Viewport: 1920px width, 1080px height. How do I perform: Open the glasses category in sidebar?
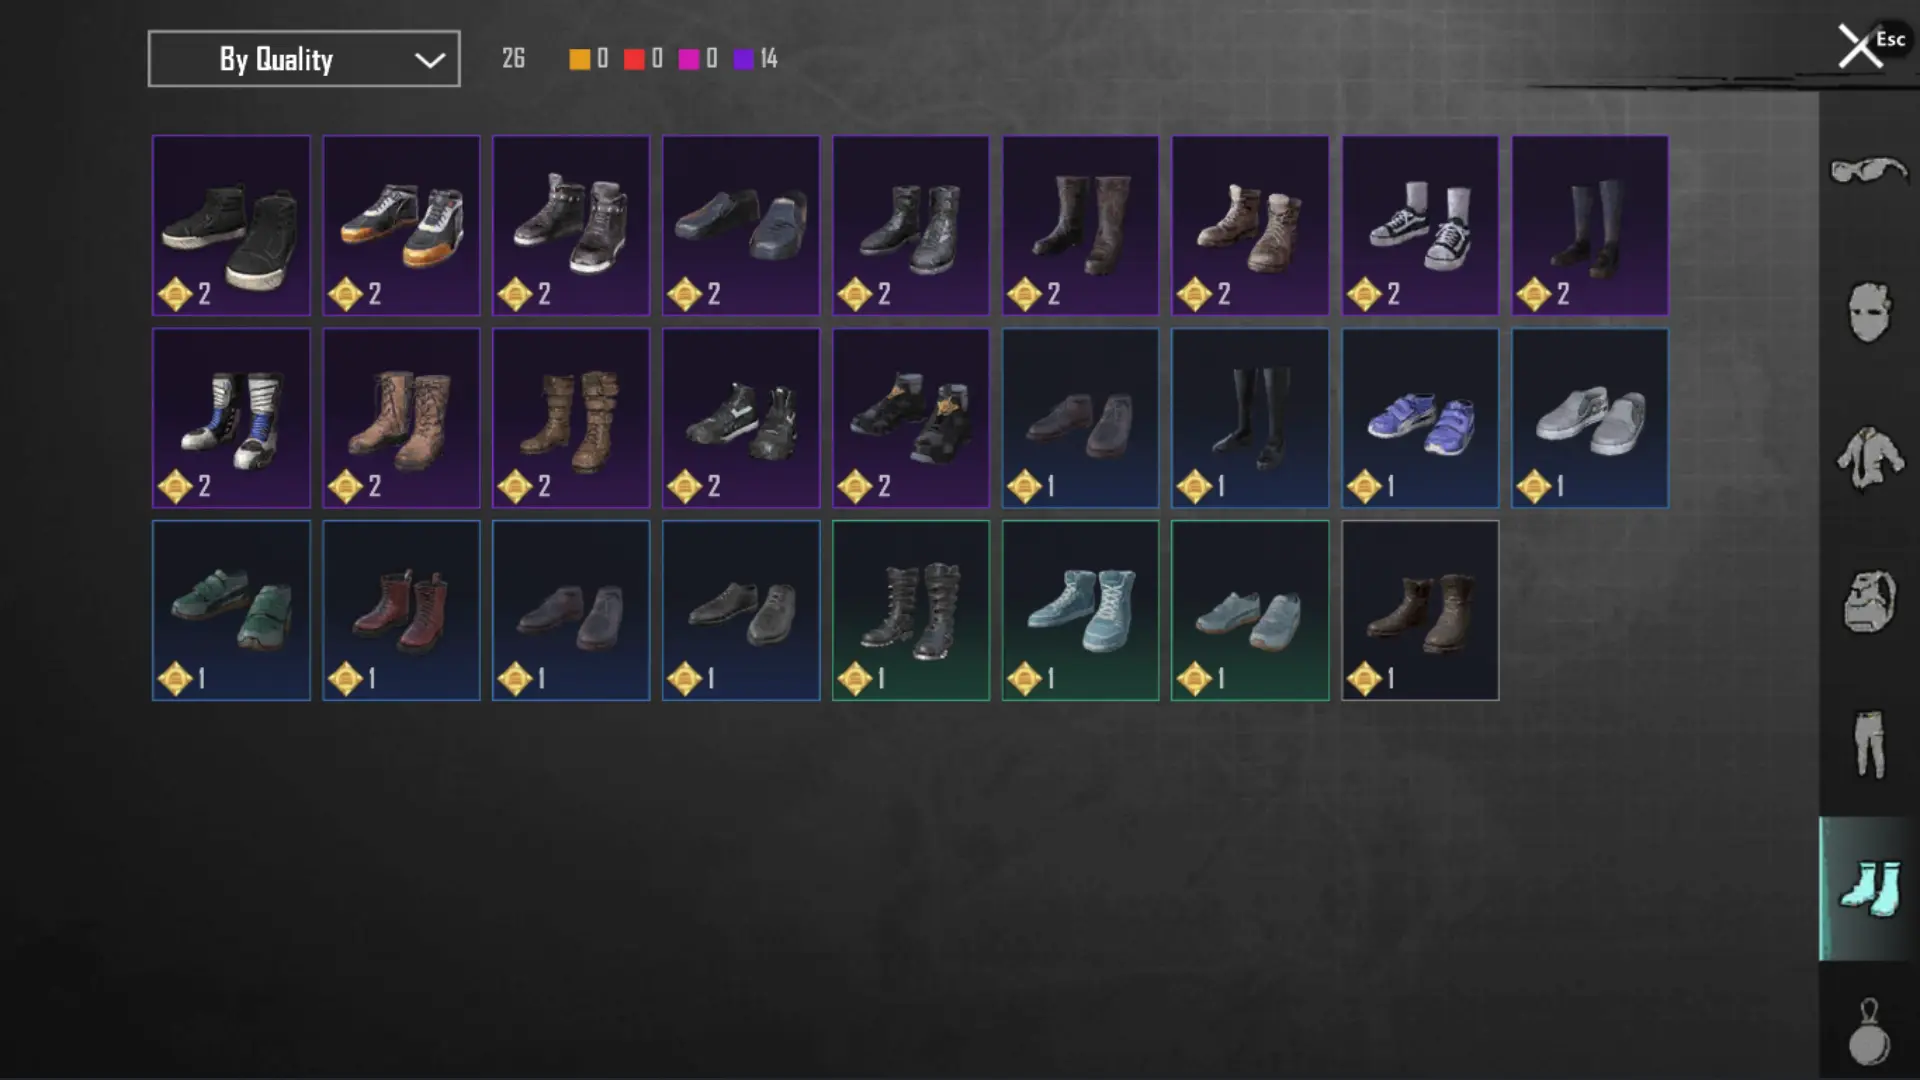pos(1868,170)
